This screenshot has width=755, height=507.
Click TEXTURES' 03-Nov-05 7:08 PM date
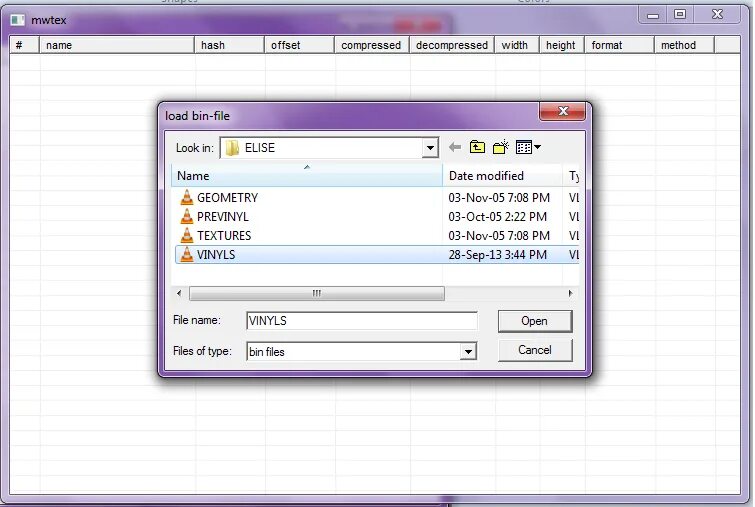coord(499,235)
